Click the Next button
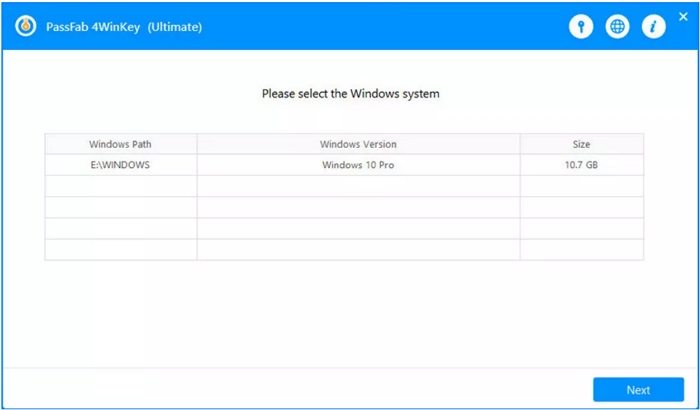Viewport: 700px width, 410px height. tap(638, 390)
